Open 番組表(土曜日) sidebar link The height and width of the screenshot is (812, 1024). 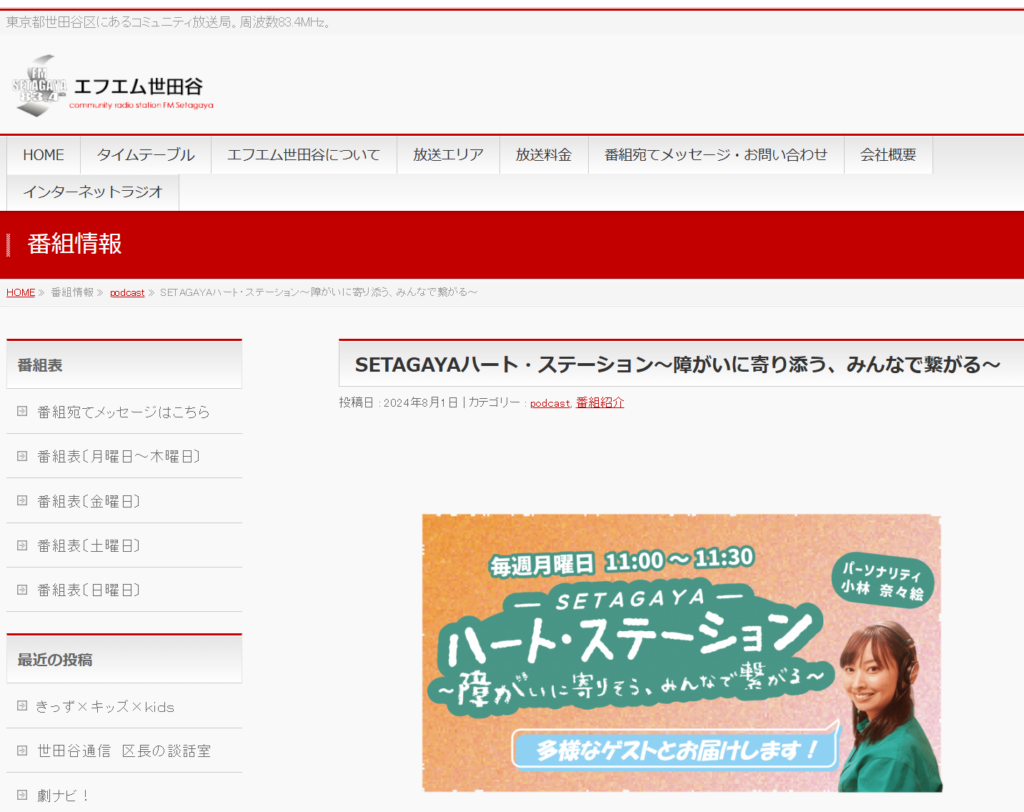pyautogui.click(x=89, y=545)
